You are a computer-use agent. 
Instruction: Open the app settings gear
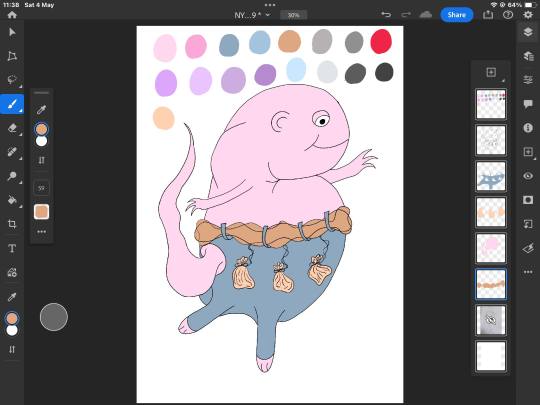click(x=528, y=15)
